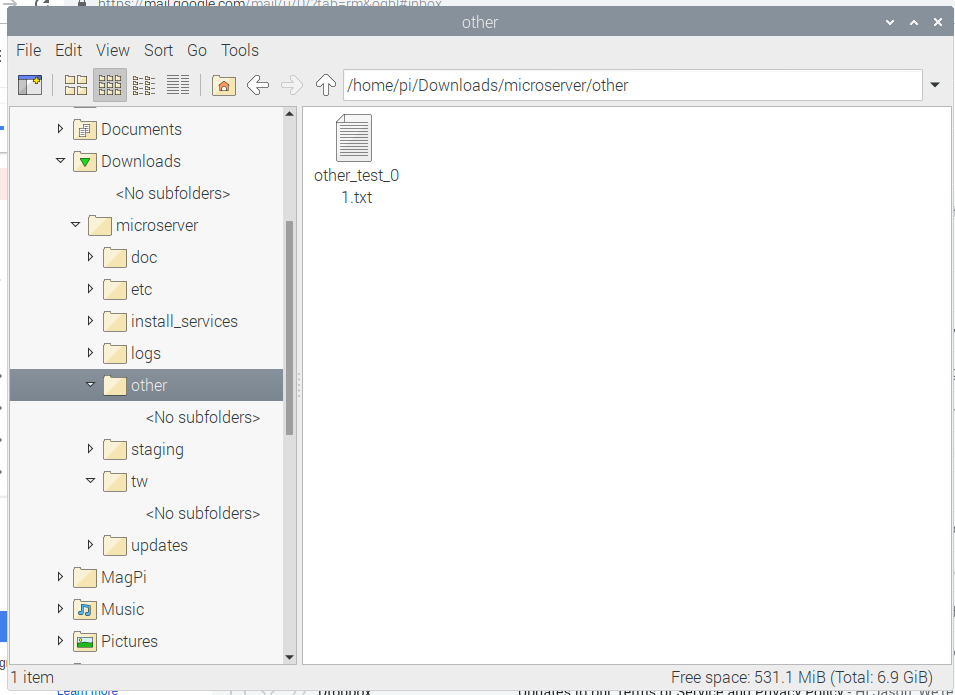Image resolution: width=955 pixels, height=695 pixels.
Task: Go back to the previous folder
Action: coord(257,85)
